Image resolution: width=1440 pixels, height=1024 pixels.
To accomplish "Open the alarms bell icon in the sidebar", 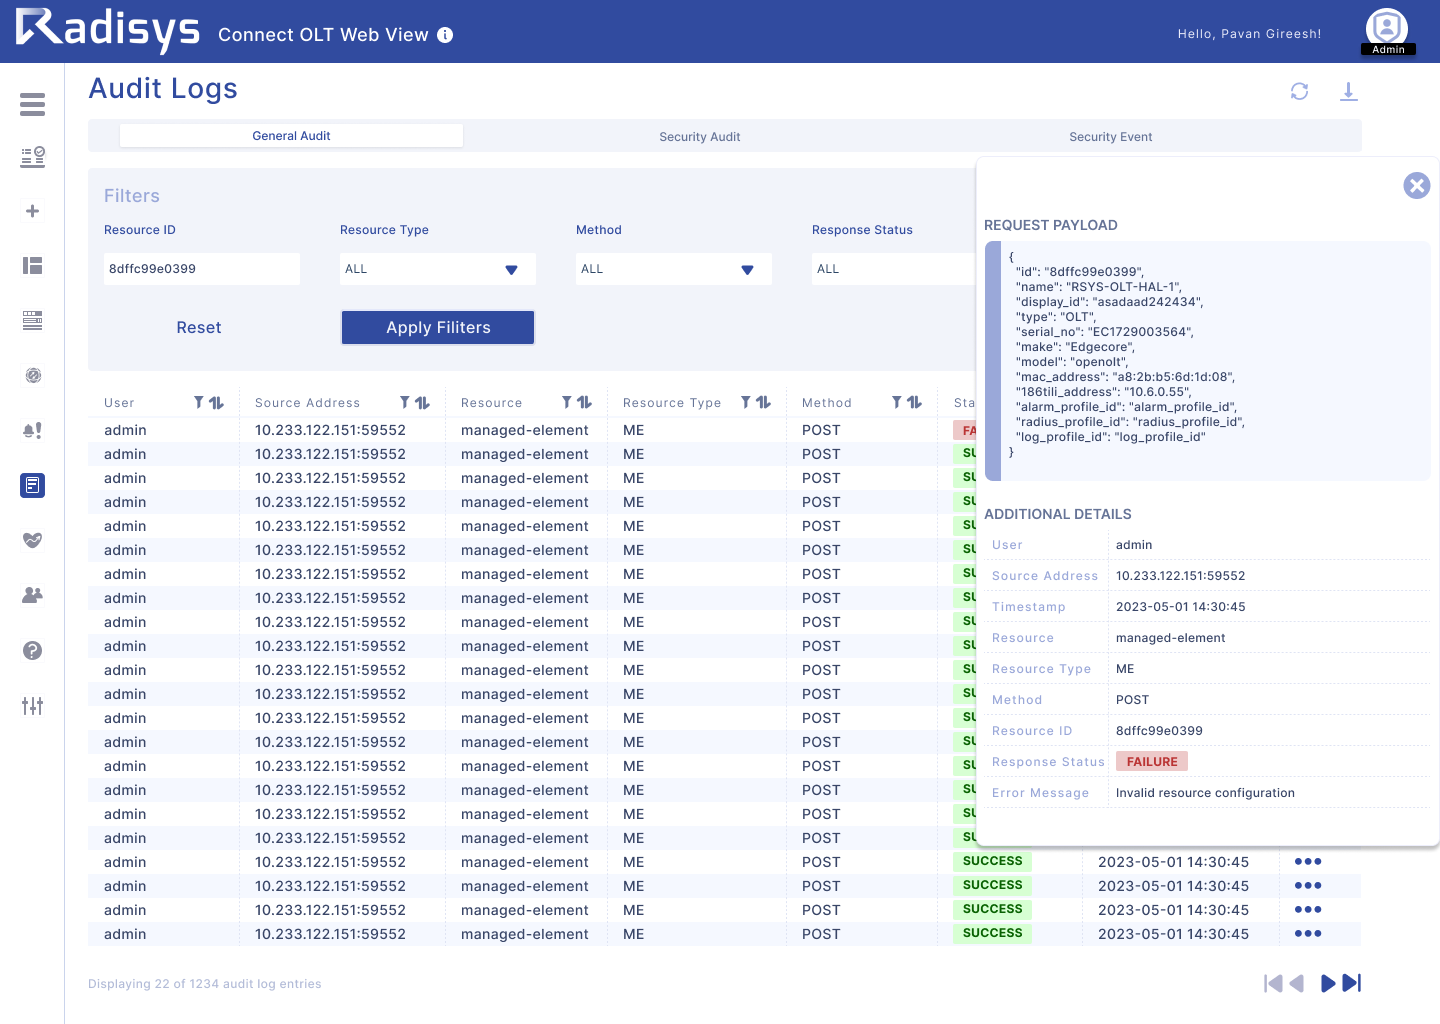I will click(x=32, y=430).
